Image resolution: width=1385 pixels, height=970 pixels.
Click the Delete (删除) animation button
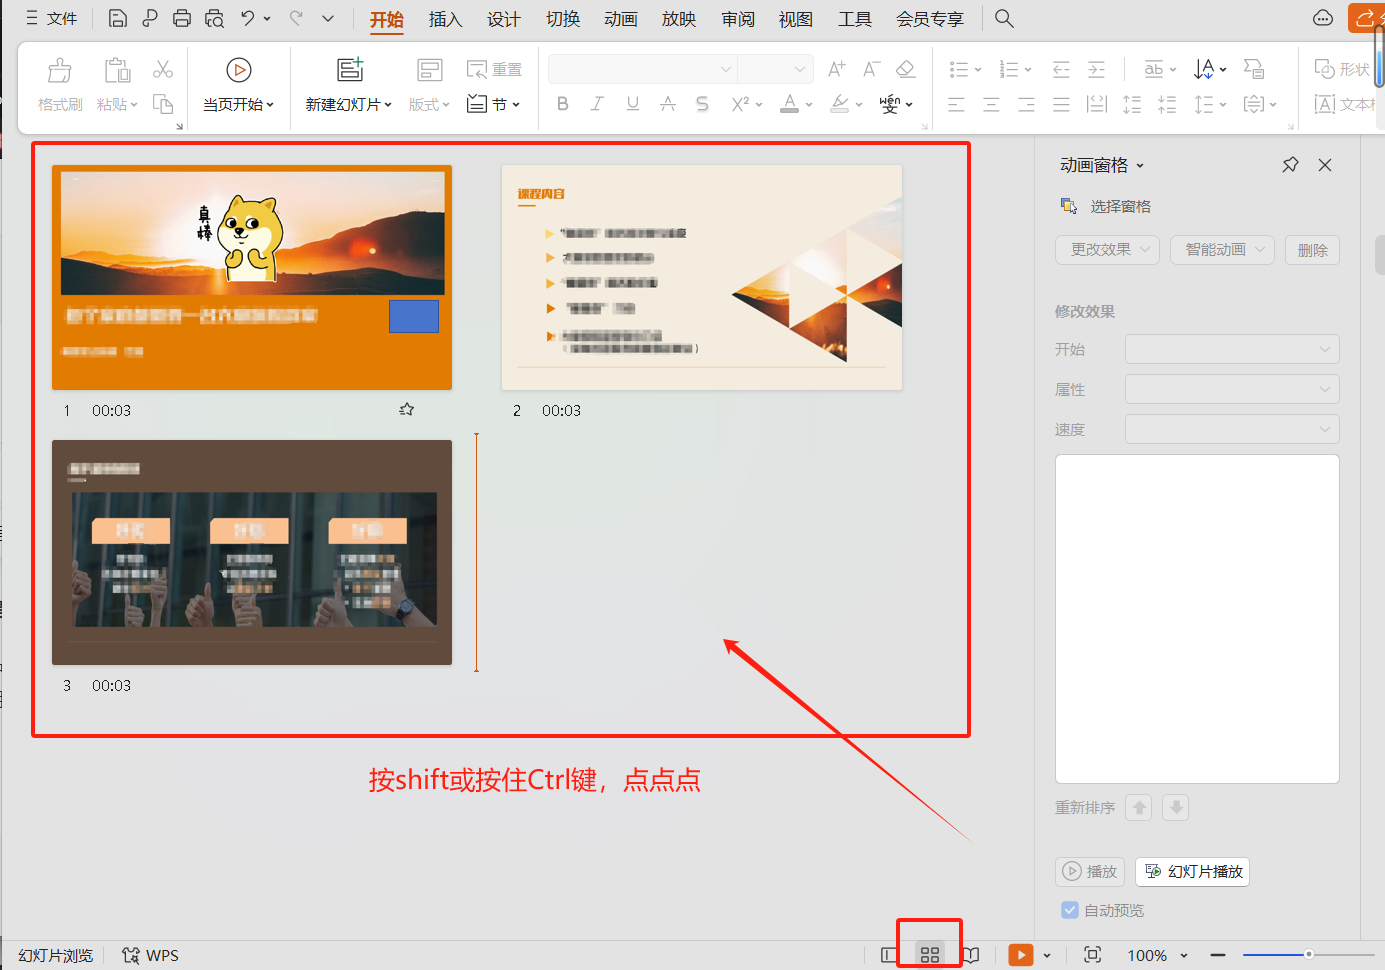point(1312,250)
